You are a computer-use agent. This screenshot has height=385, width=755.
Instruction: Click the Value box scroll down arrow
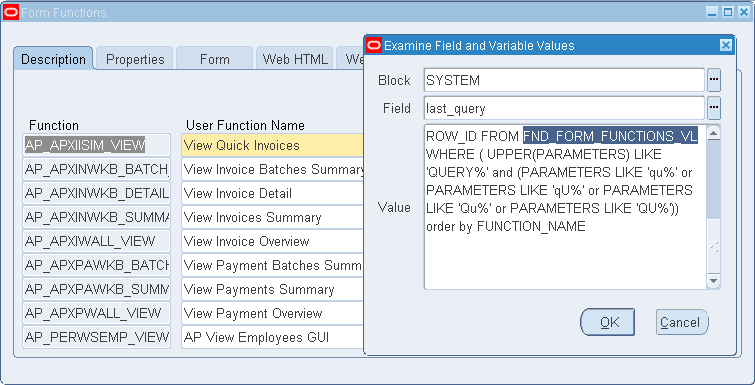pos(714,281)
